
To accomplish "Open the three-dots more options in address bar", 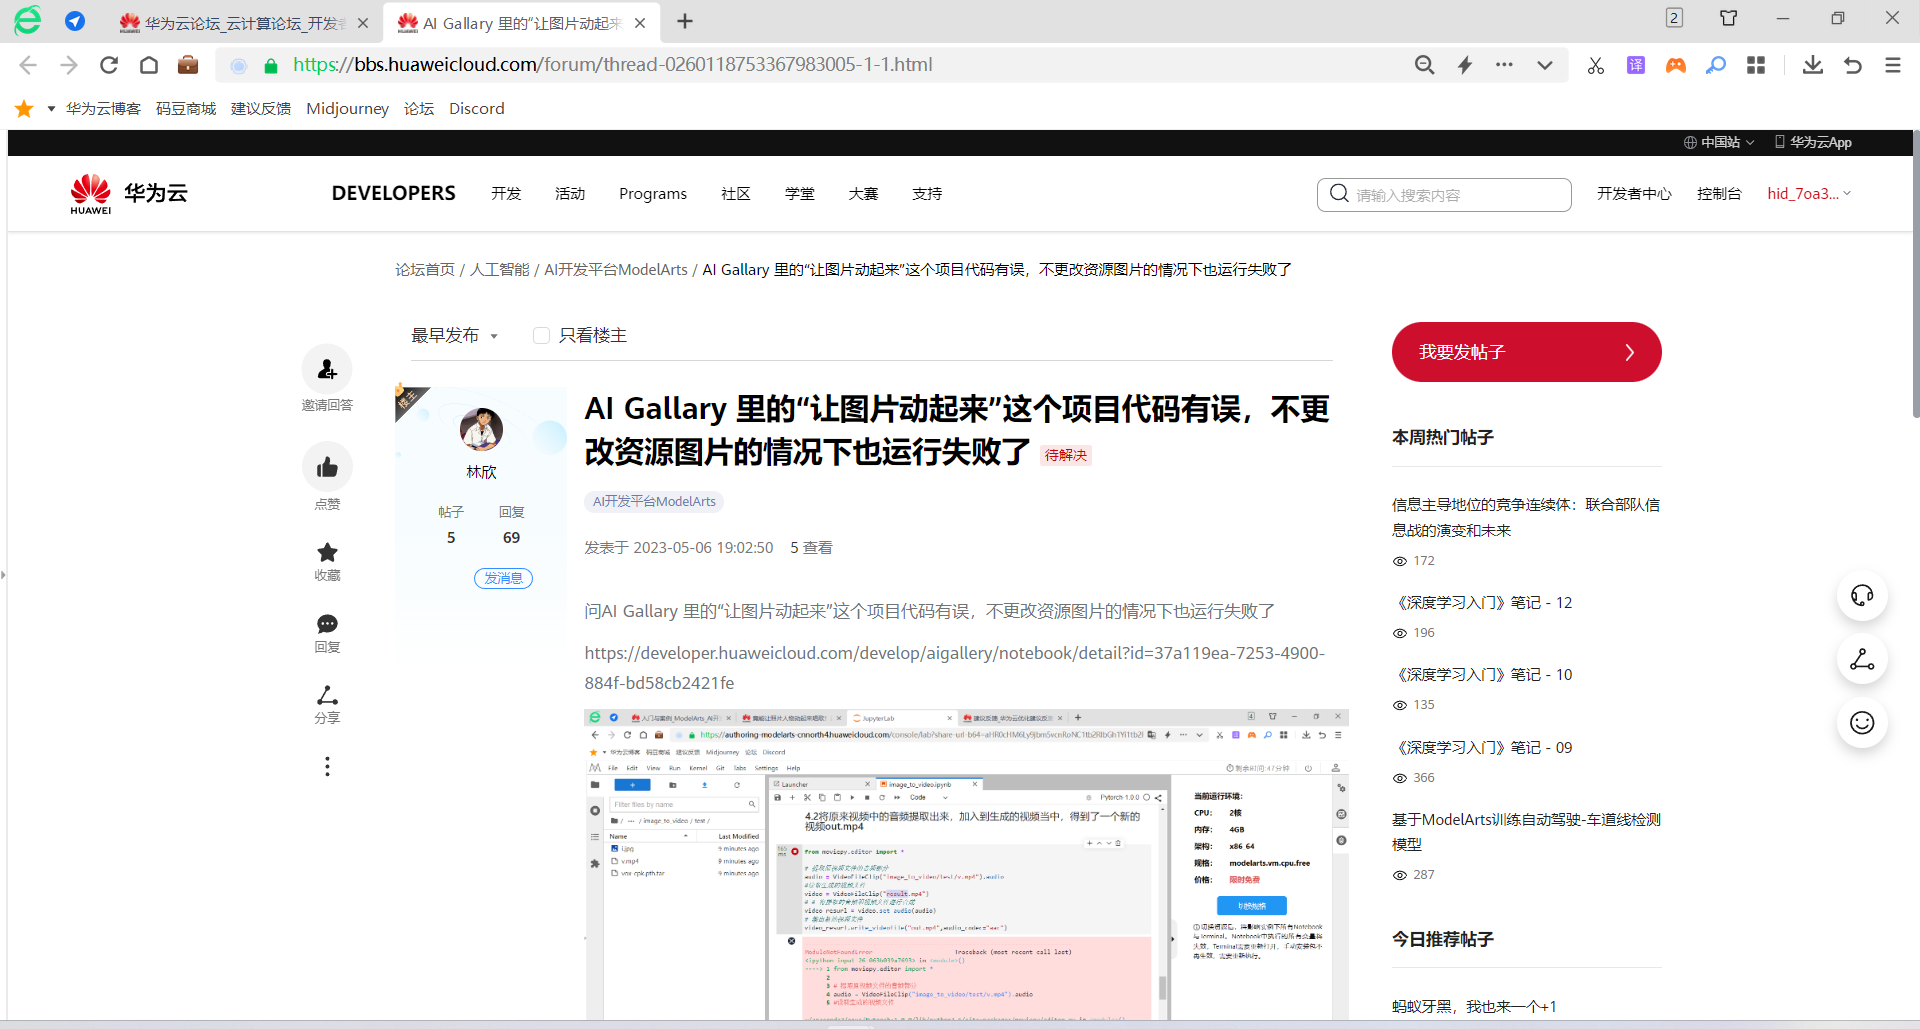I will point(1505,65).
